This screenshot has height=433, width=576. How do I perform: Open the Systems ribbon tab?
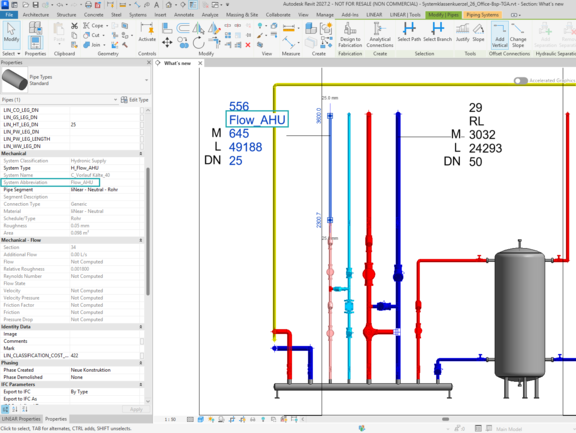point(138,15)
